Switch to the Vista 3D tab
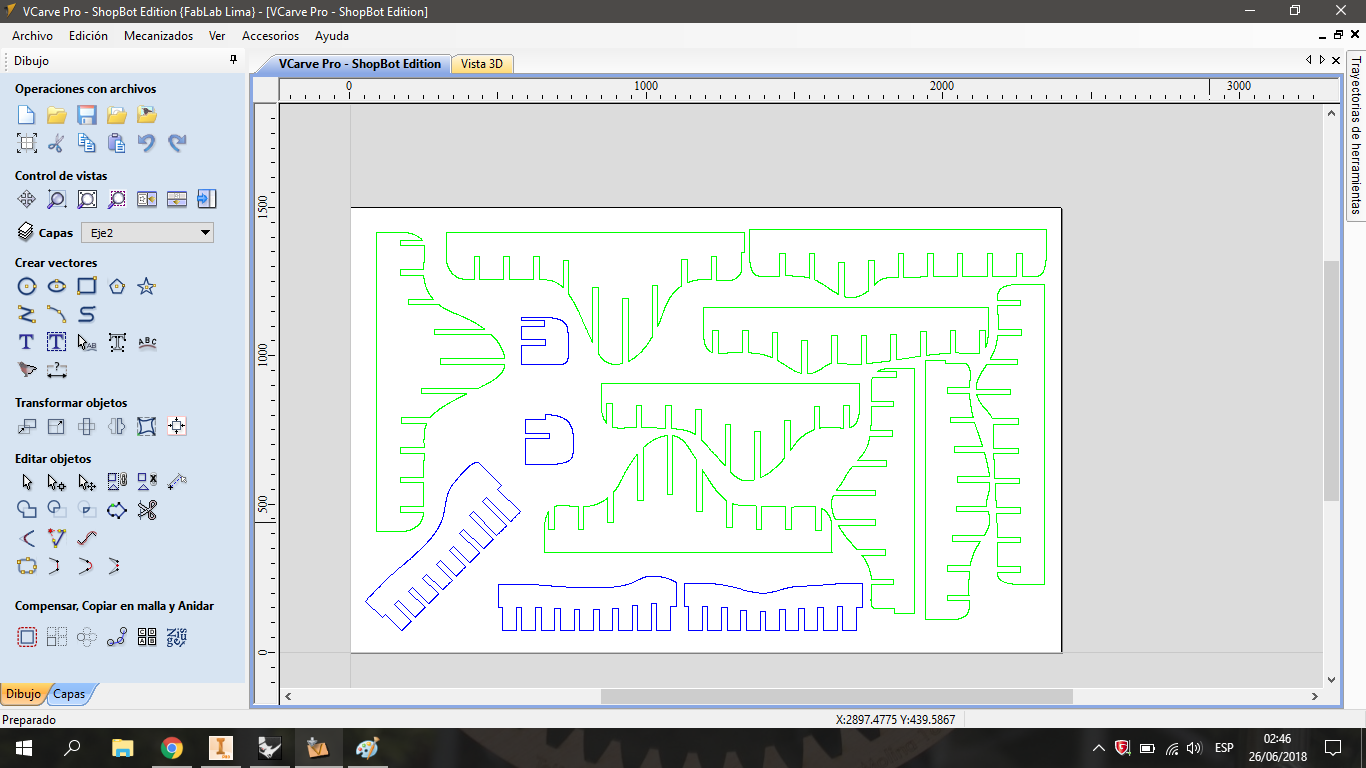Screen dimensions: 1366x768 tap(482, 64)
